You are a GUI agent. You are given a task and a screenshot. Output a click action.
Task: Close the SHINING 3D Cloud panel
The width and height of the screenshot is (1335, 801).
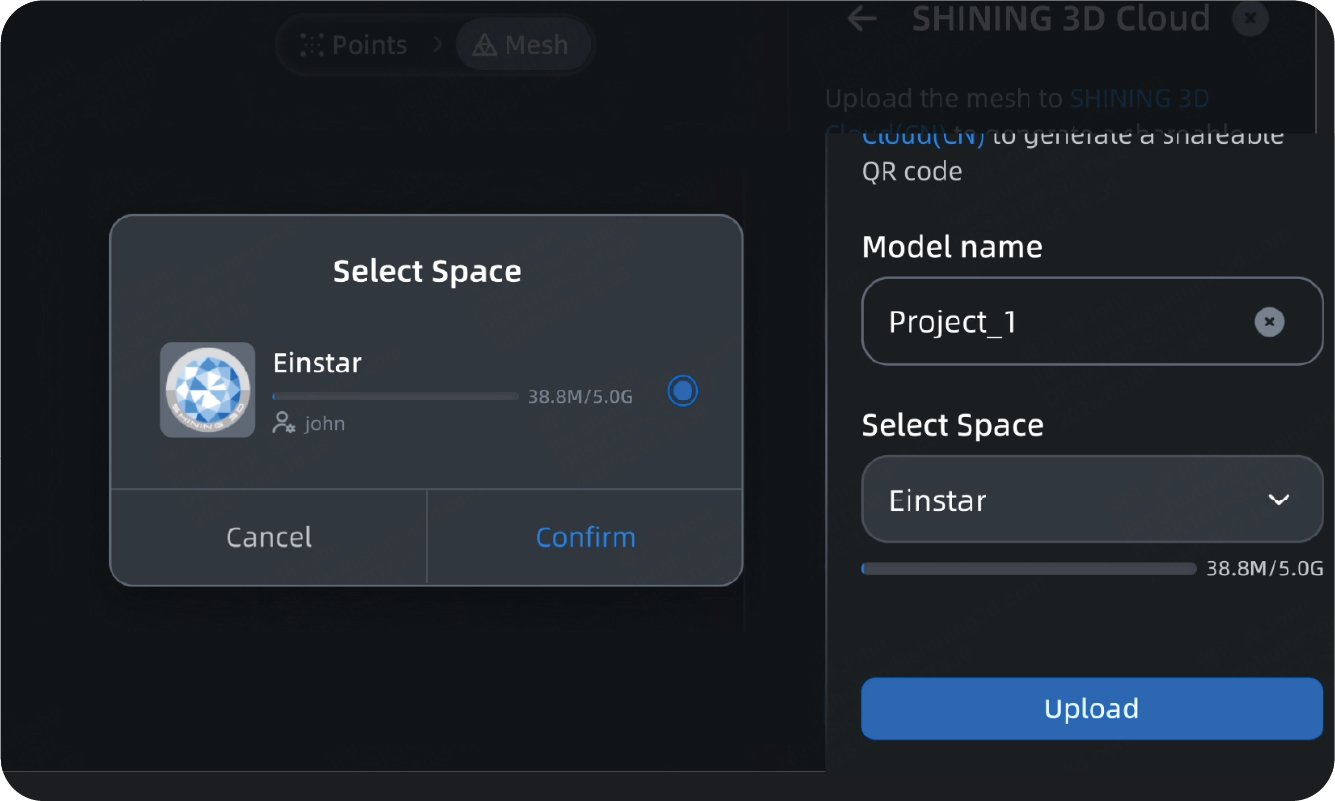(x=1250, y=19)
